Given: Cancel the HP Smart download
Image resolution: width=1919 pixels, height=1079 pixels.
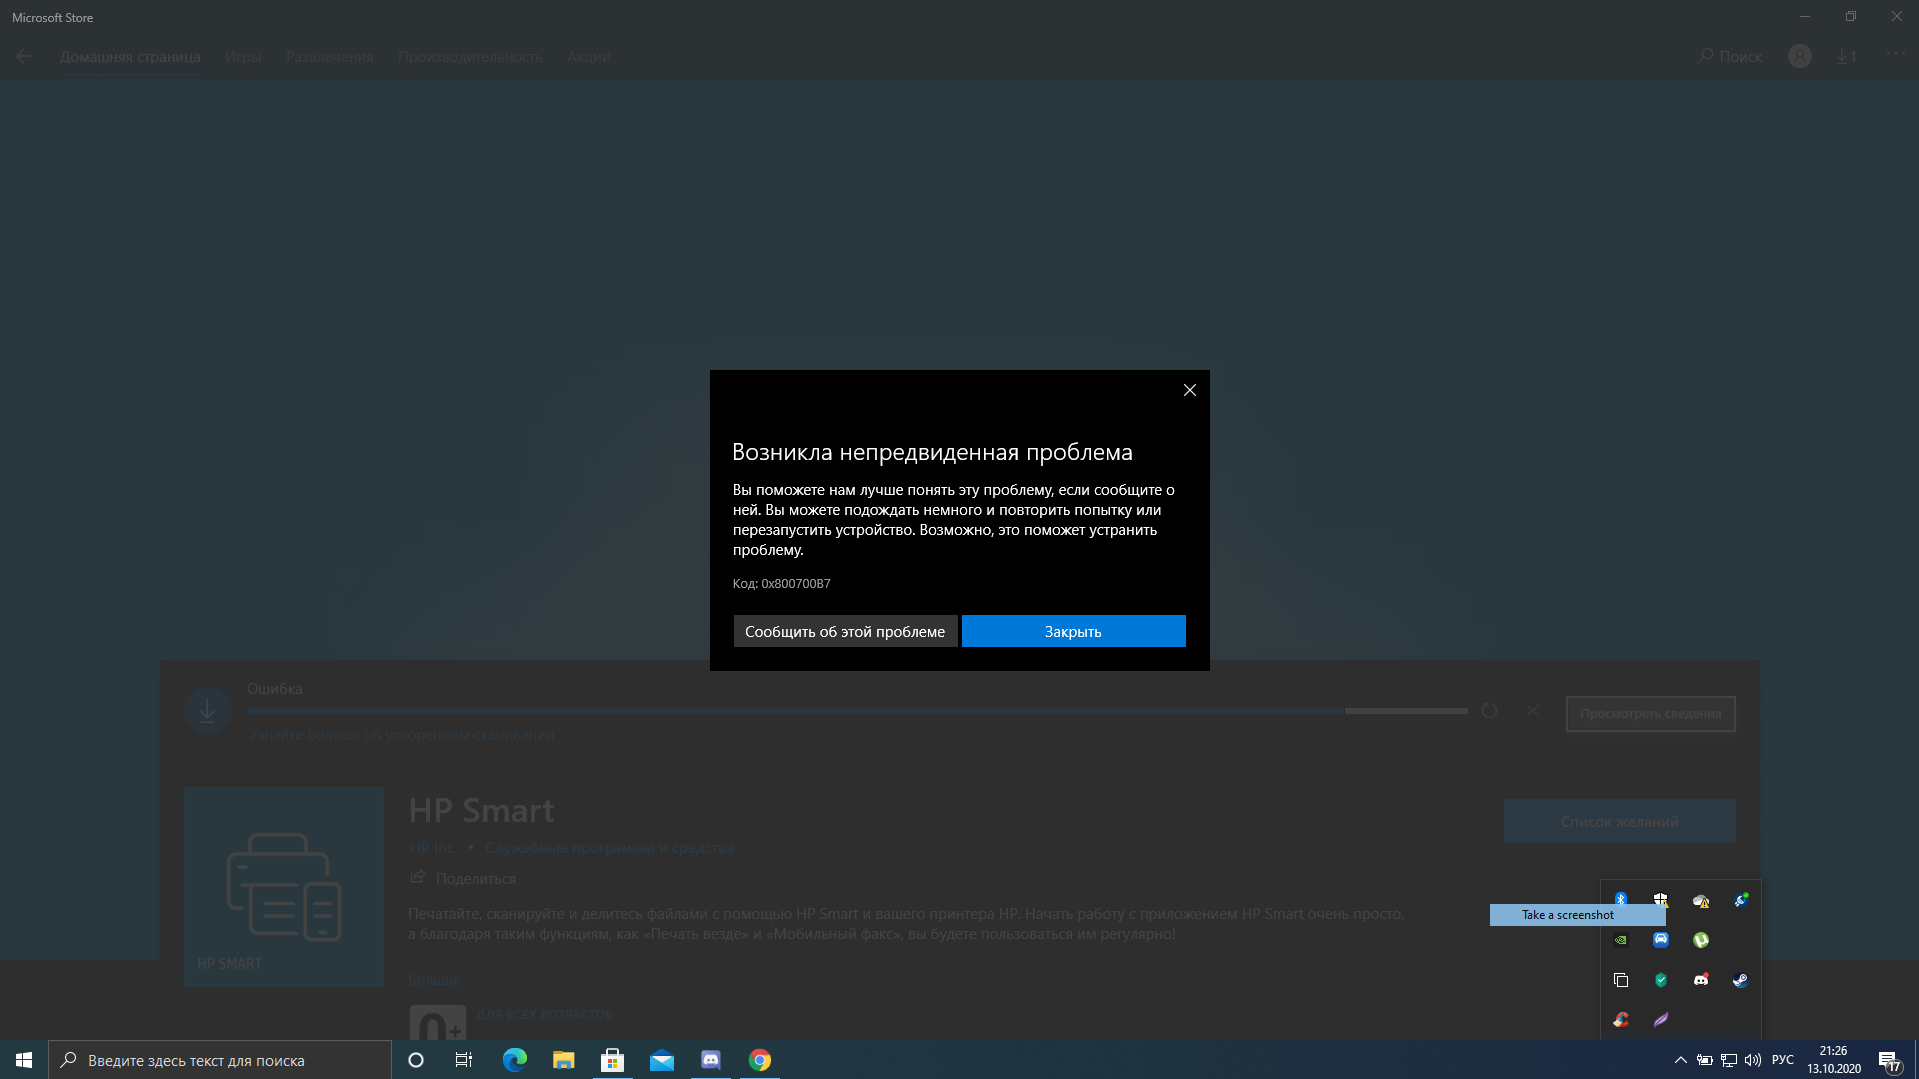Looking at the screenshot, I should tap(1532, 711).
